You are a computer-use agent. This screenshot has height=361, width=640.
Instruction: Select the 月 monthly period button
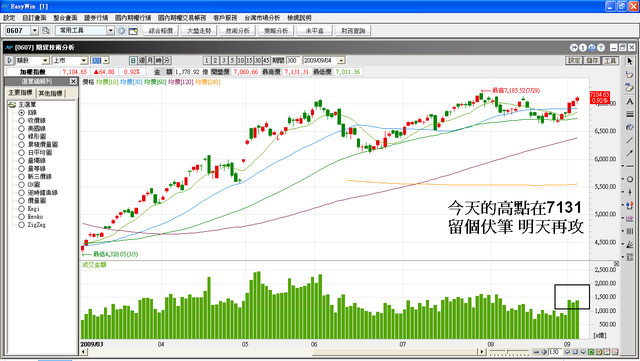click(150, 60)
